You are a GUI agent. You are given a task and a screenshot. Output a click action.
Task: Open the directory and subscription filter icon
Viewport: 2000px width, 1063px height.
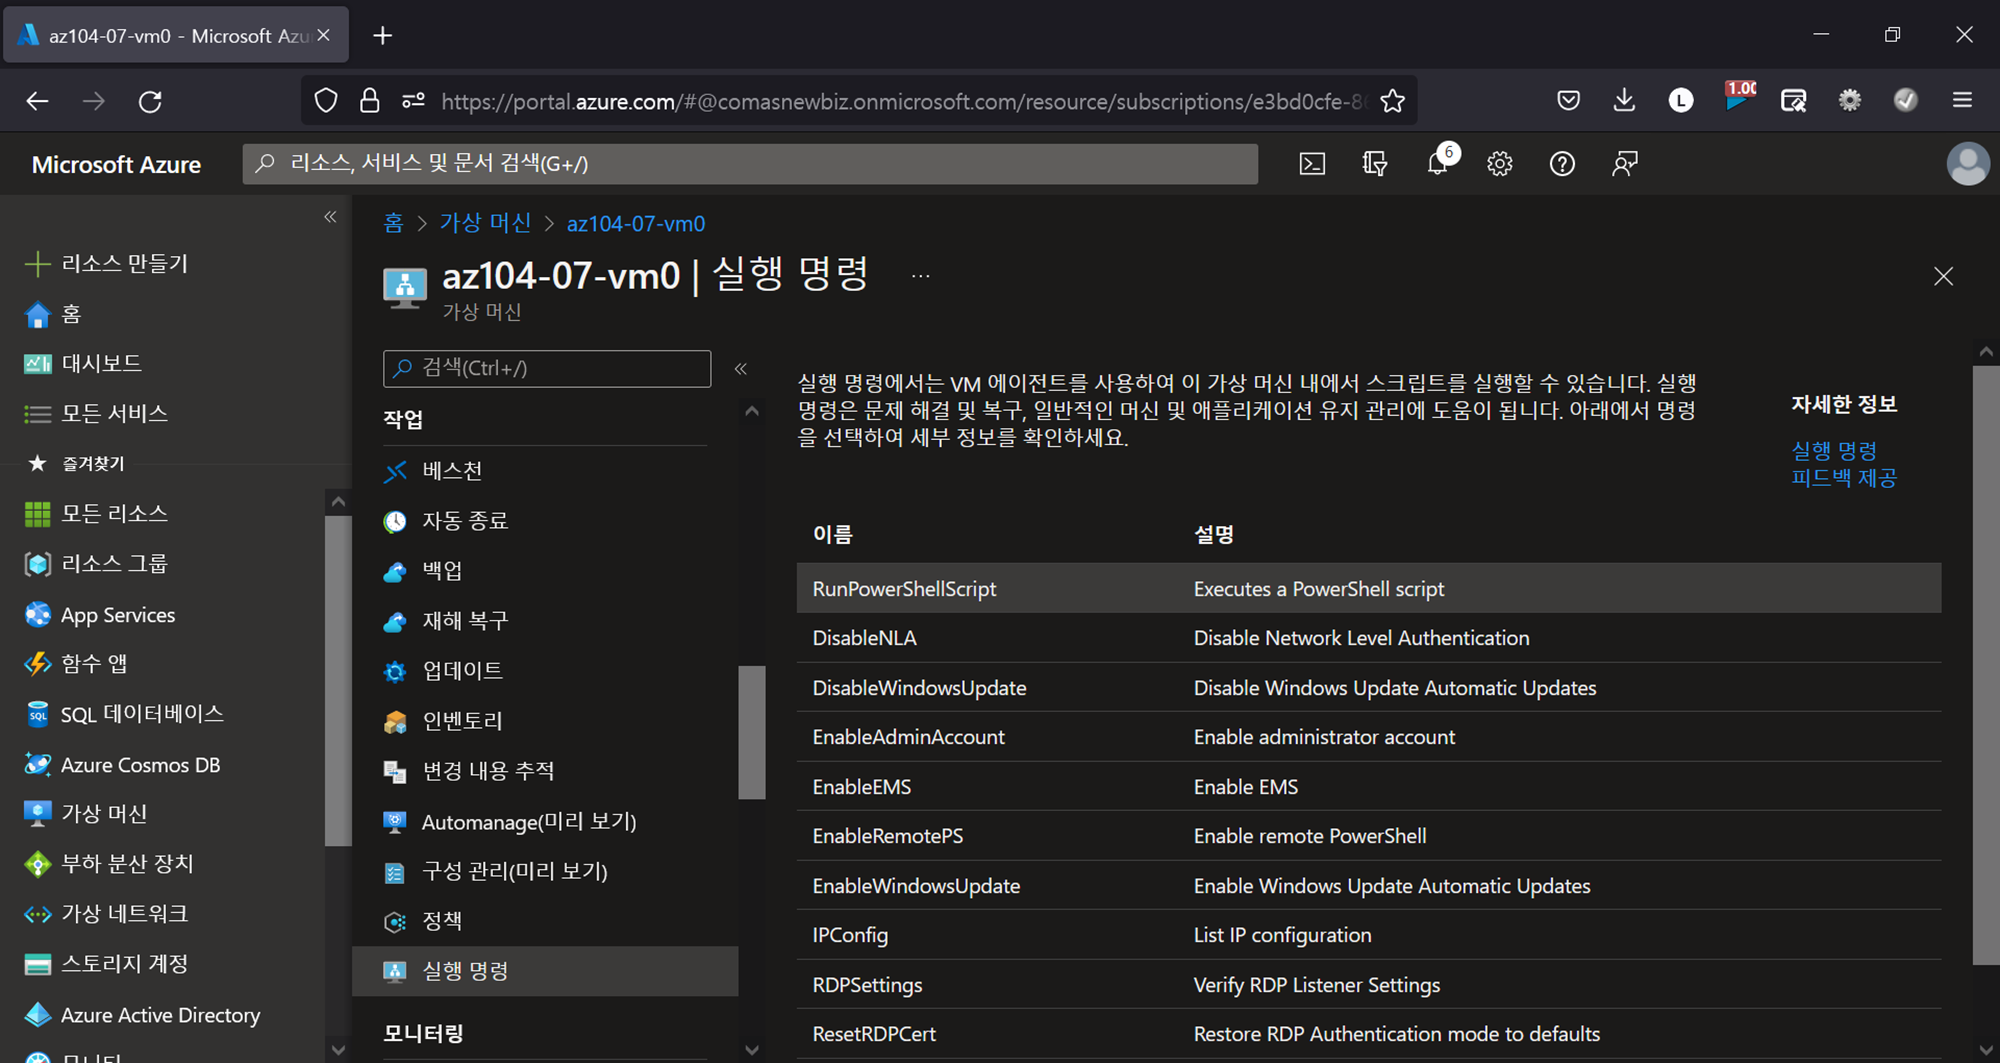point(1375,164)
